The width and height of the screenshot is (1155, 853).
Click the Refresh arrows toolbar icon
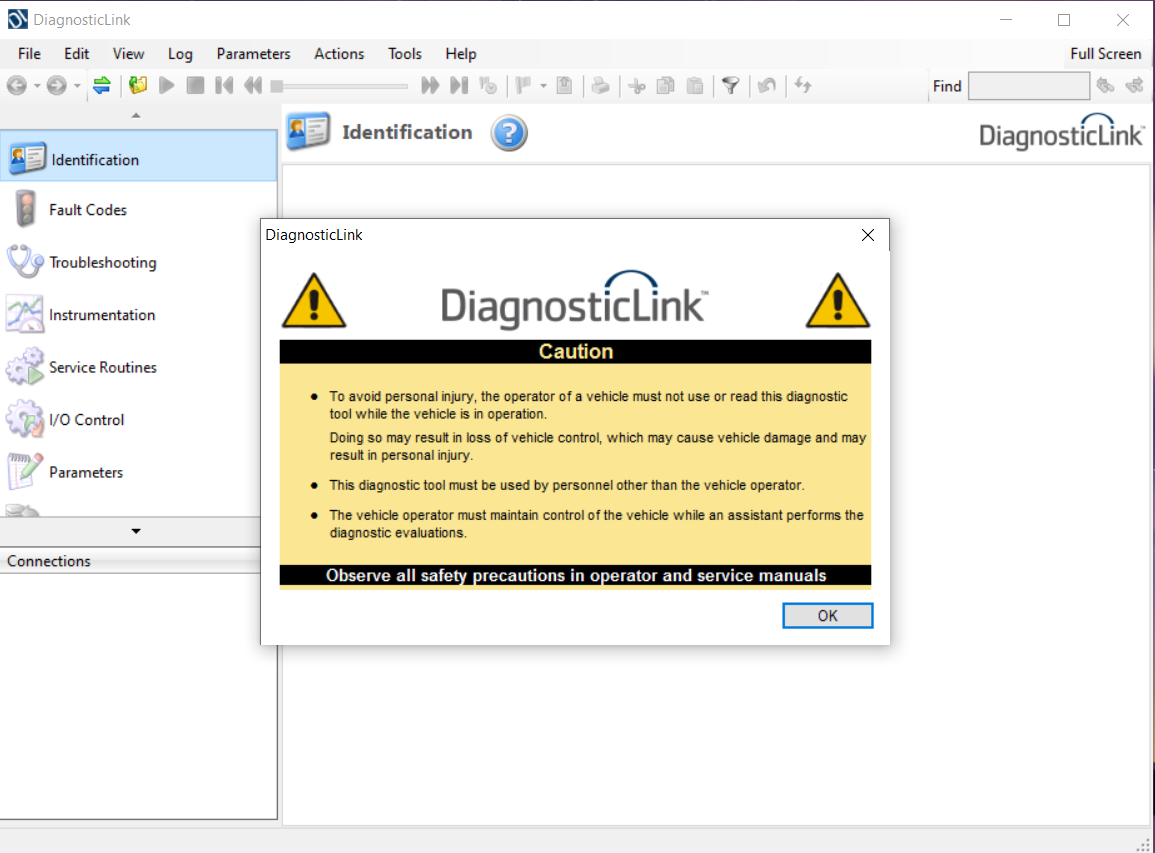(x=803, y=85)
